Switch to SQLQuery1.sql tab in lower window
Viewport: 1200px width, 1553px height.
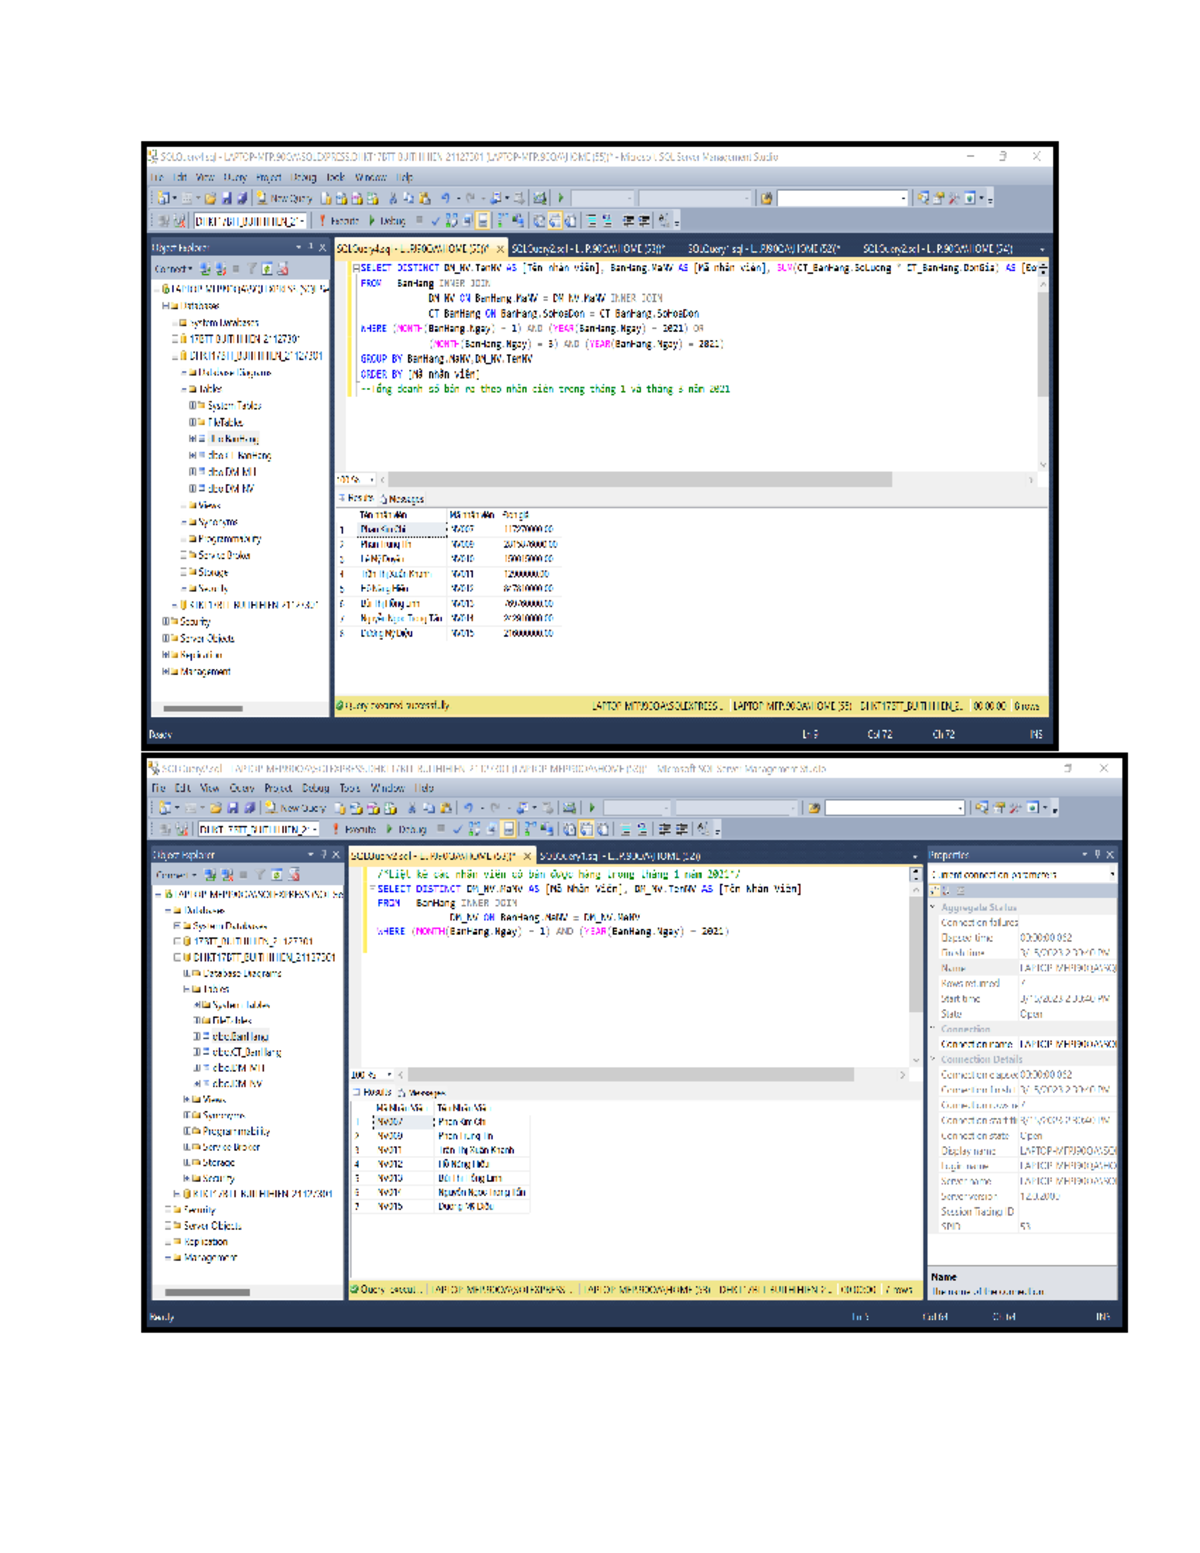click(x=620, y=856)
